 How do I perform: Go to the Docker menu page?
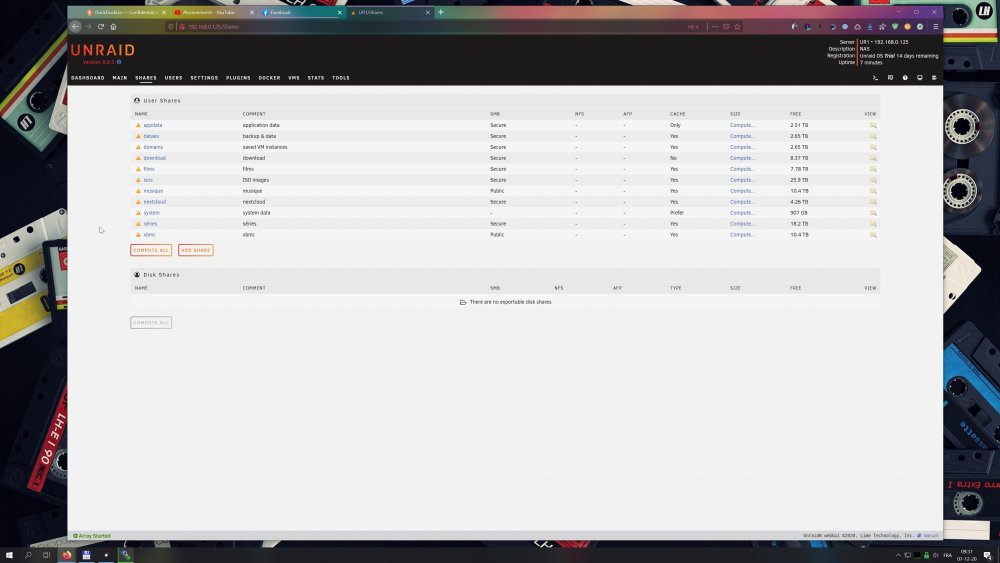click(269, 78)
